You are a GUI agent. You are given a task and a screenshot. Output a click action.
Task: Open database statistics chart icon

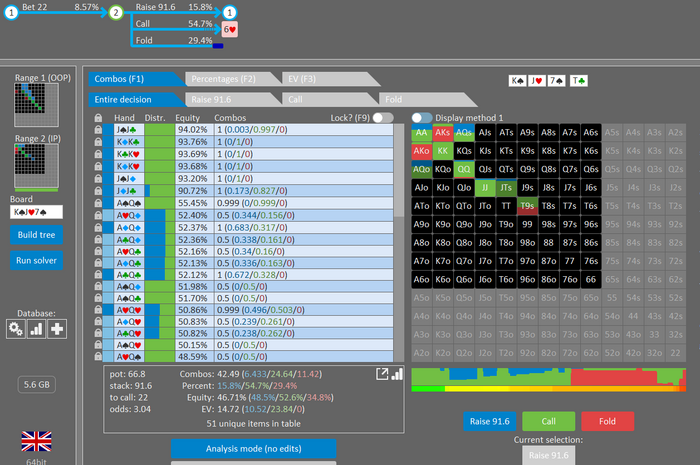(36, 329)
